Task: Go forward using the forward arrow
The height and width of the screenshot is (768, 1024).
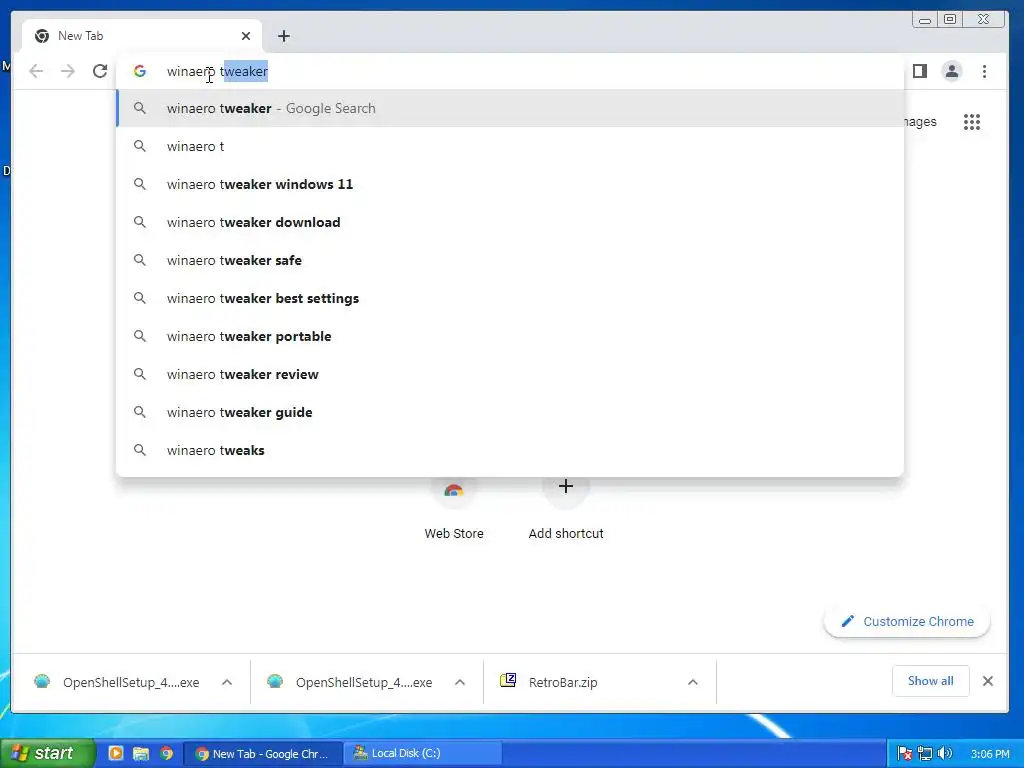Action: click(x=68, y=71)
